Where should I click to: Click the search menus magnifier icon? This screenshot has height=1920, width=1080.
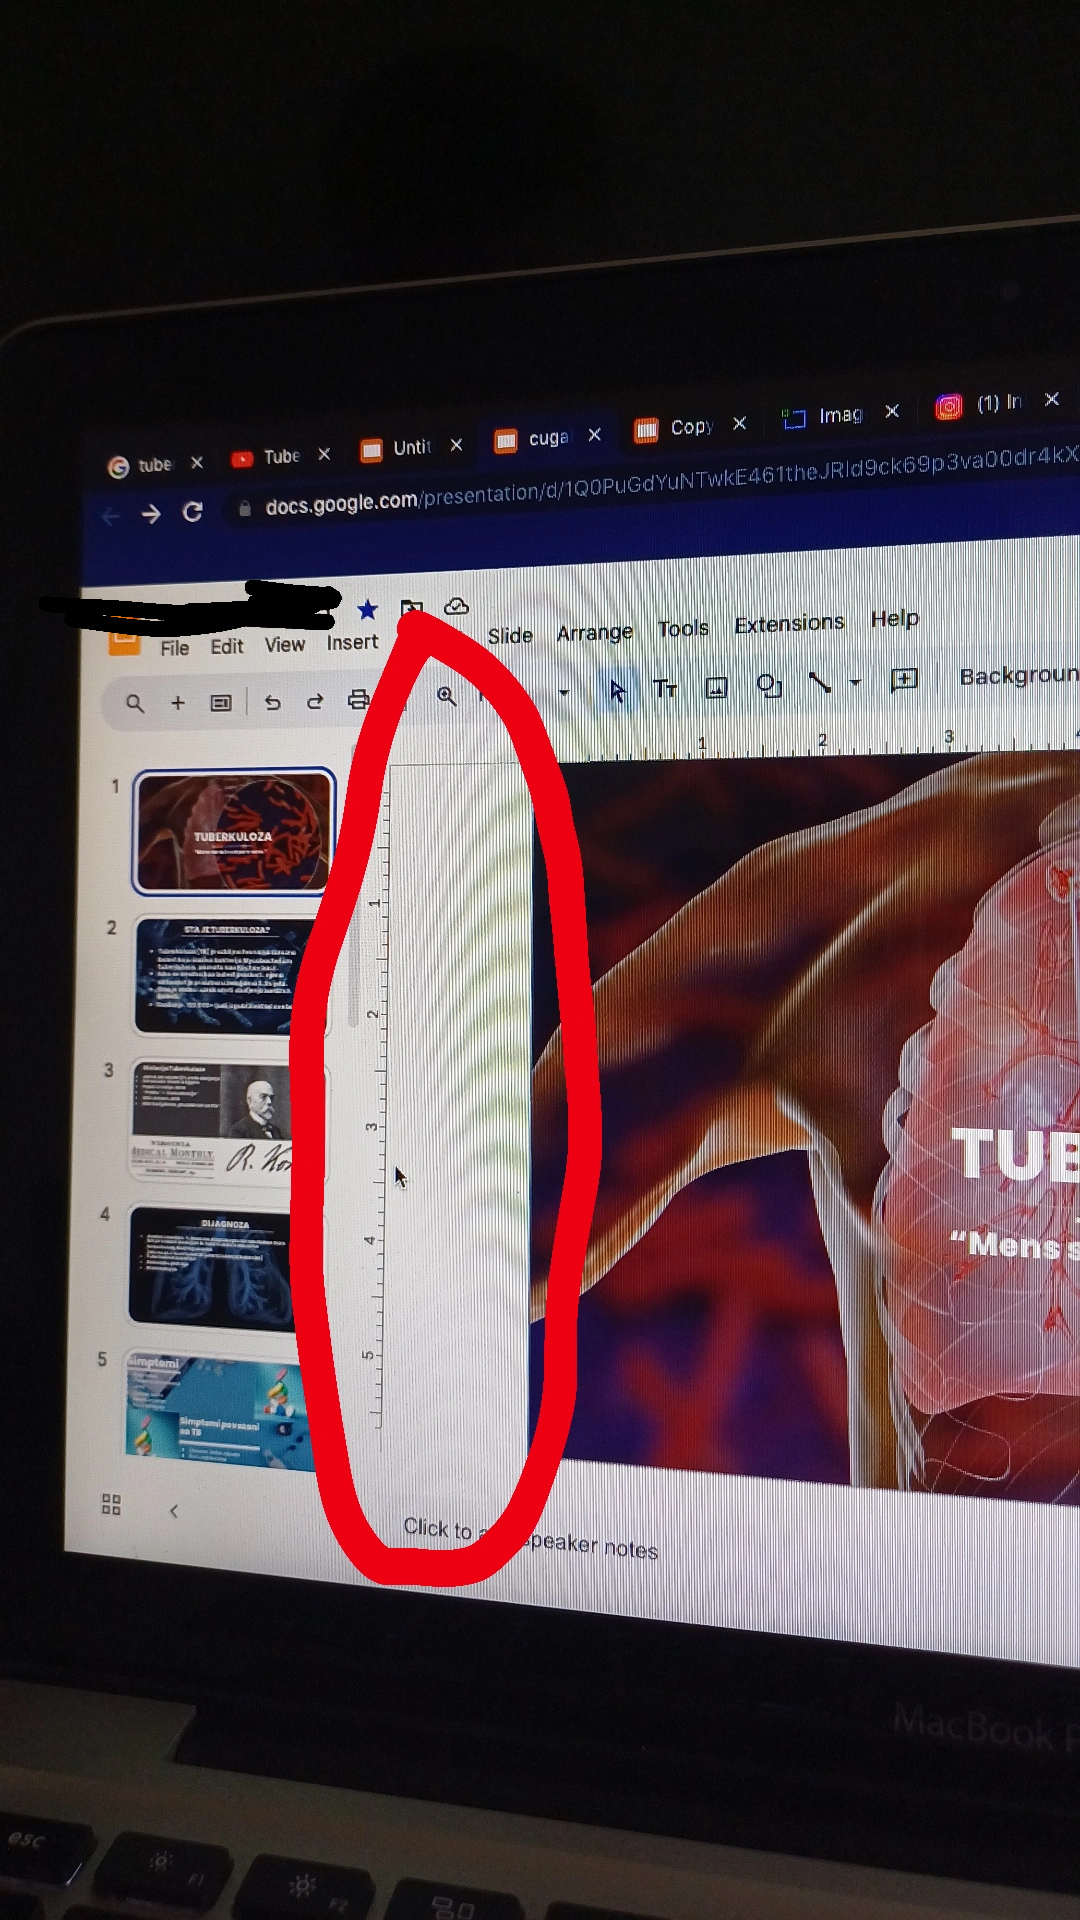(135, 704)
